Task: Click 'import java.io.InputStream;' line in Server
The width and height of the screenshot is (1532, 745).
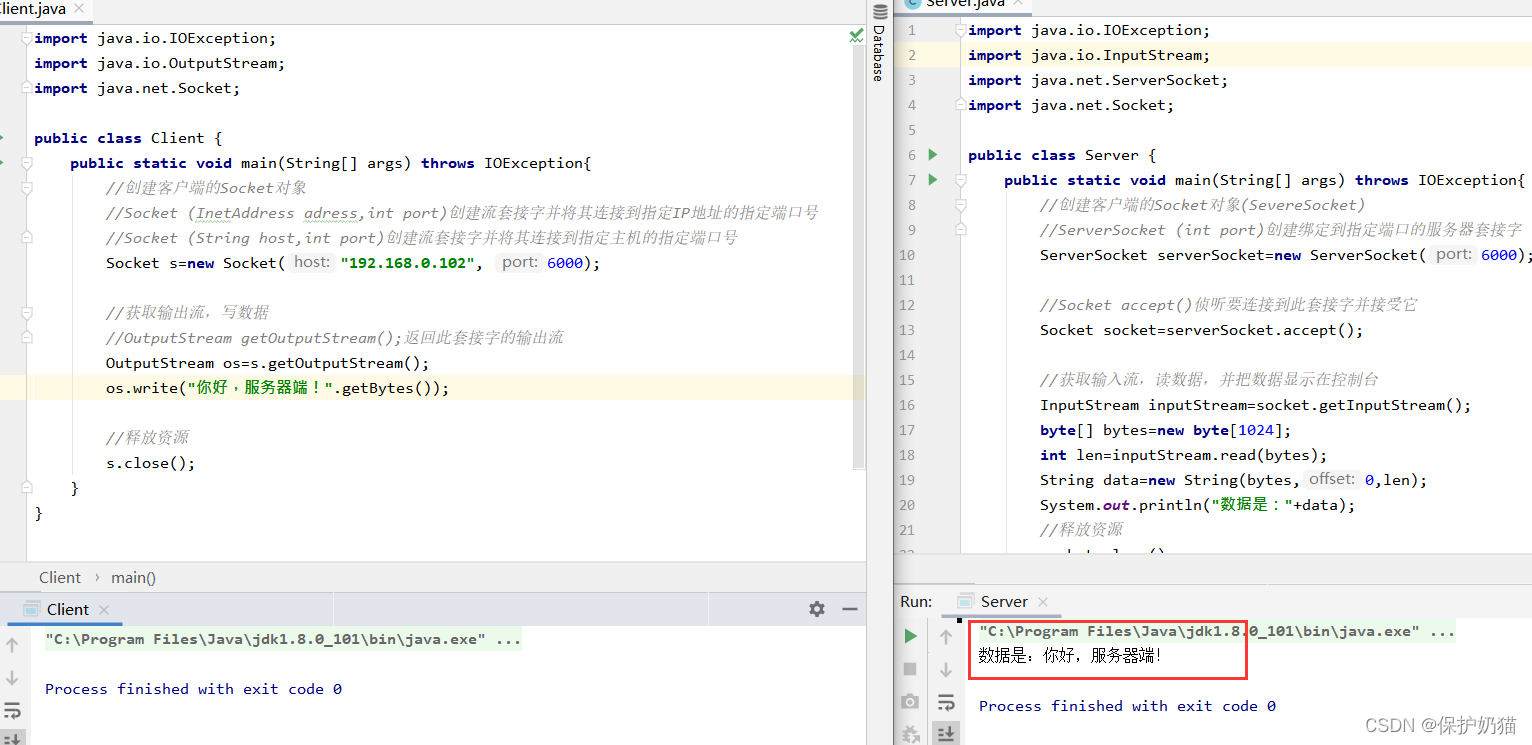Action: coord(1089,55)
